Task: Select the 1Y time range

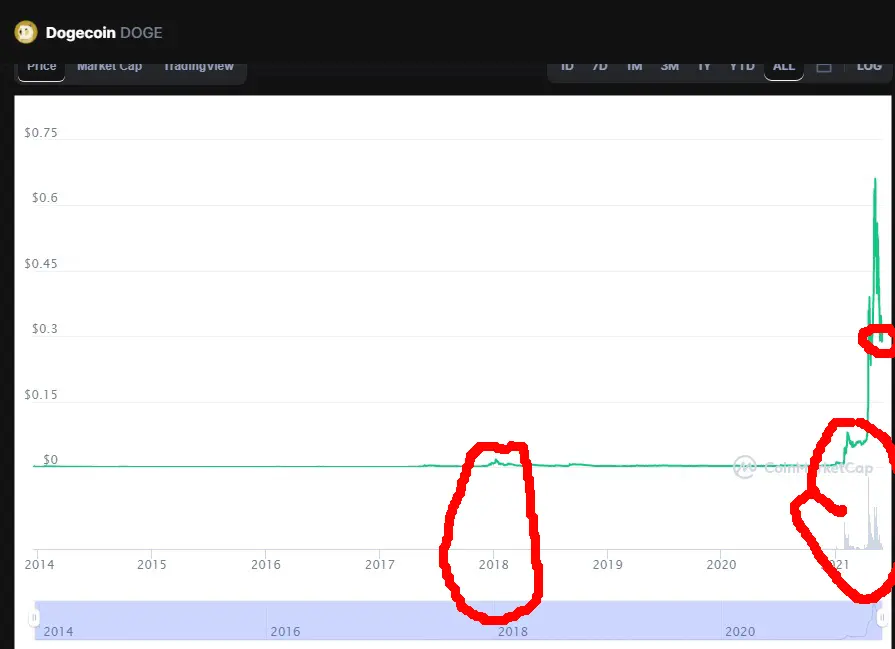Action: pyautogui.click(x=704, y=67)
